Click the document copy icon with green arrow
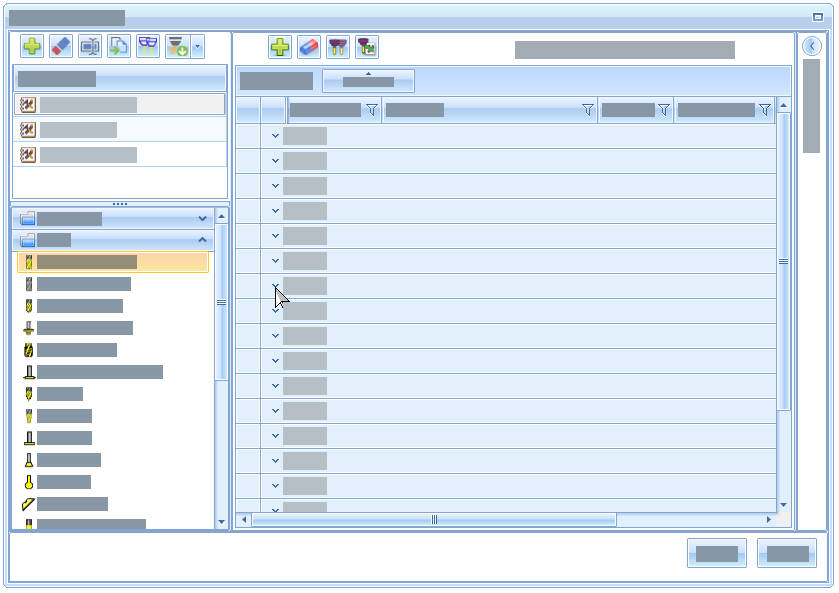 (119, 46)
